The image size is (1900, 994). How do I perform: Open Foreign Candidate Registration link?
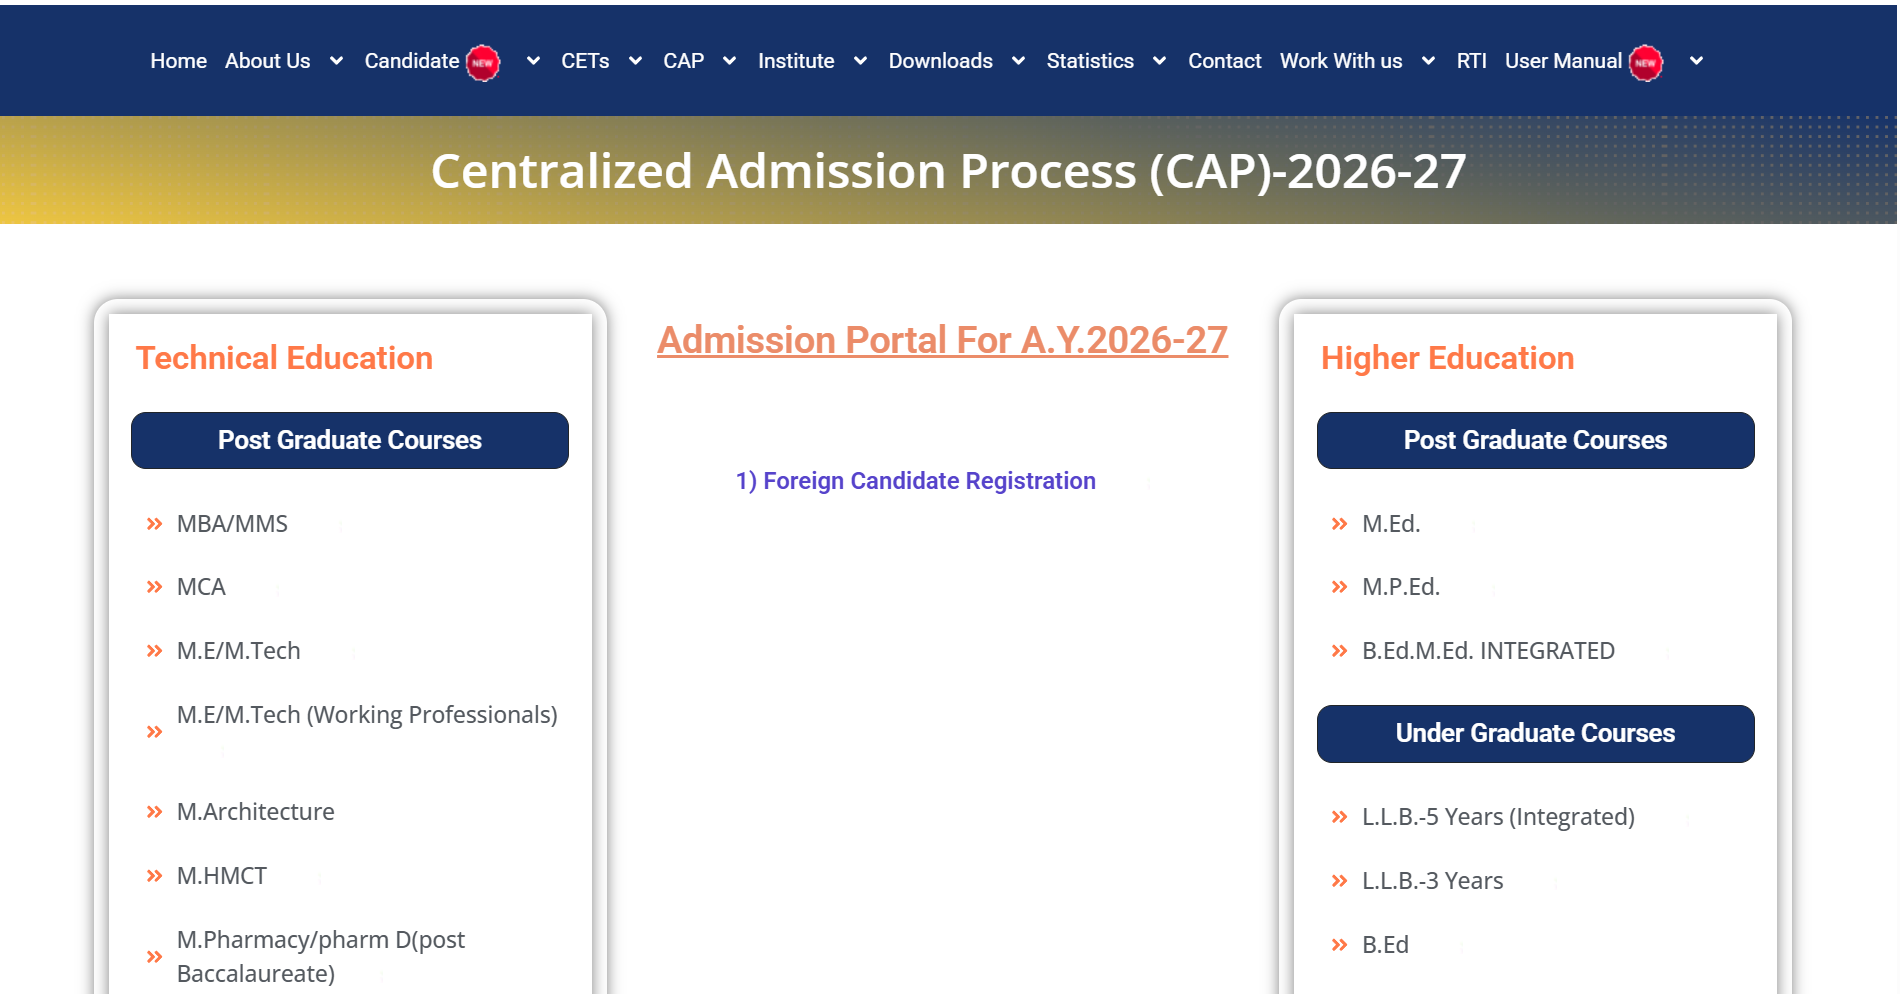pos(916,481)
